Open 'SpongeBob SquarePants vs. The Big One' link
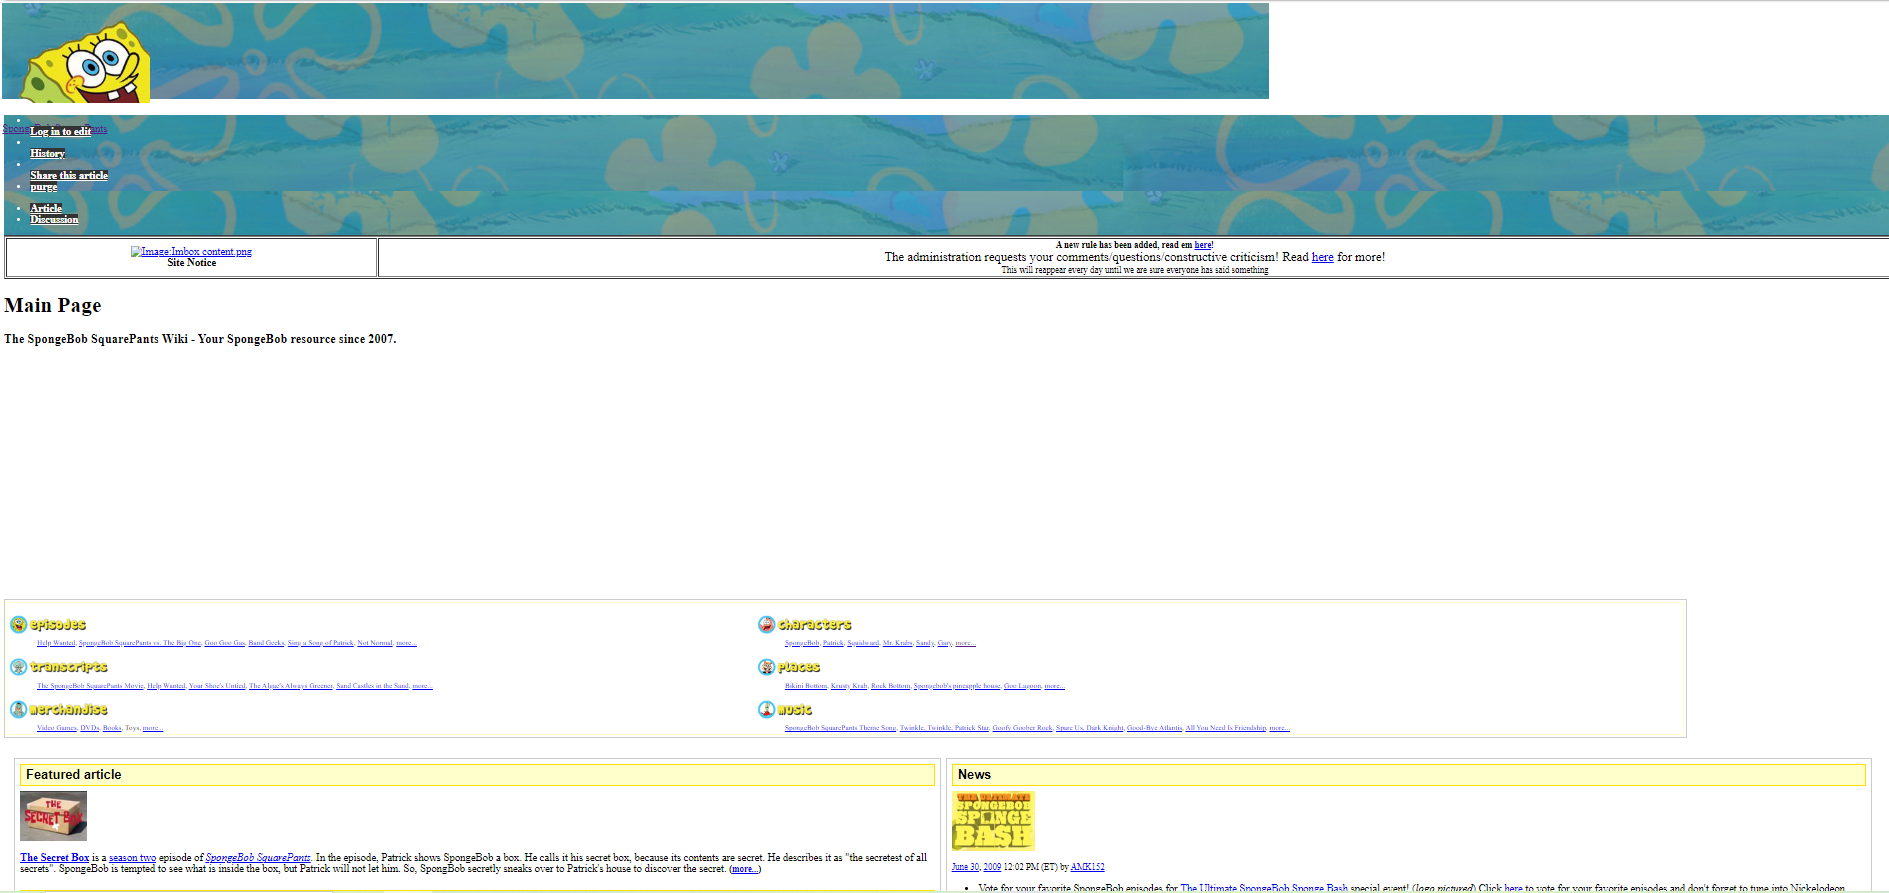 click(140, 643)
